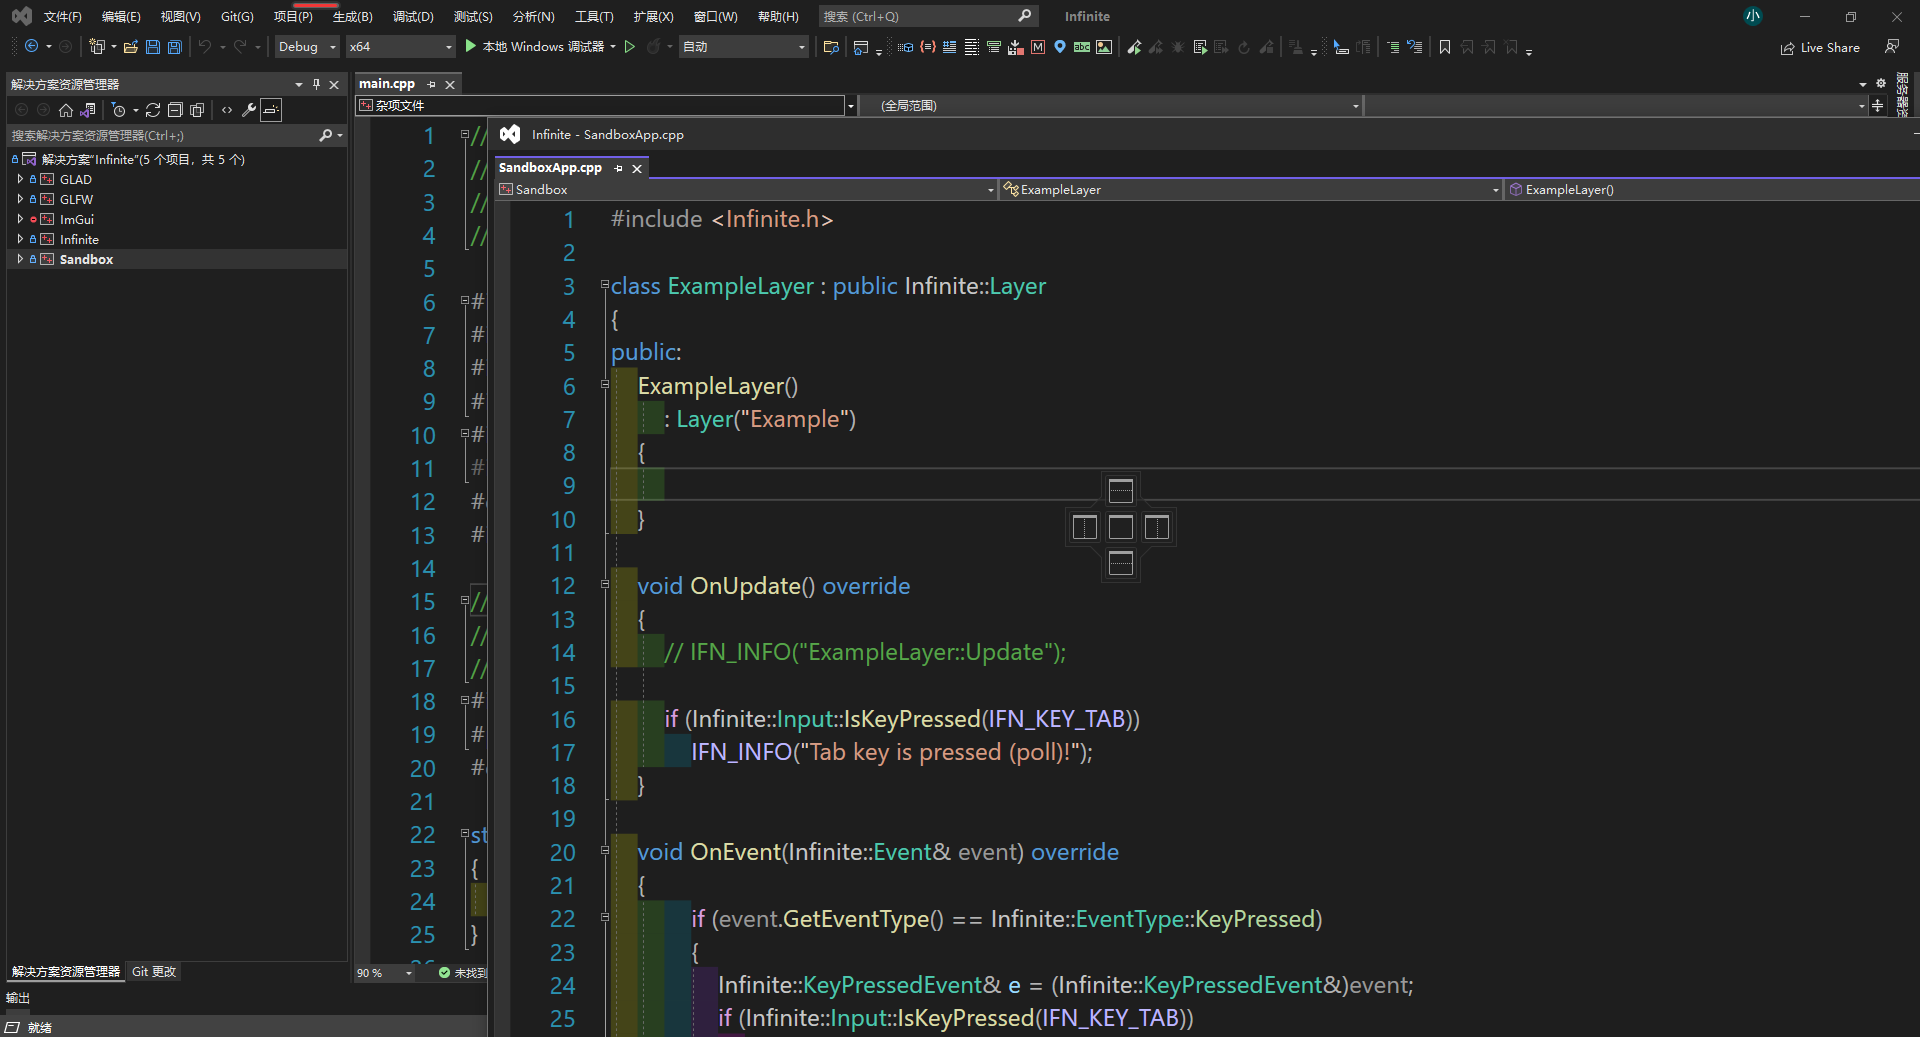This screenshot has width=1920, height=1037.
Task: Click the image picture toolbar icon
Action: click(x=1104, y=47)
